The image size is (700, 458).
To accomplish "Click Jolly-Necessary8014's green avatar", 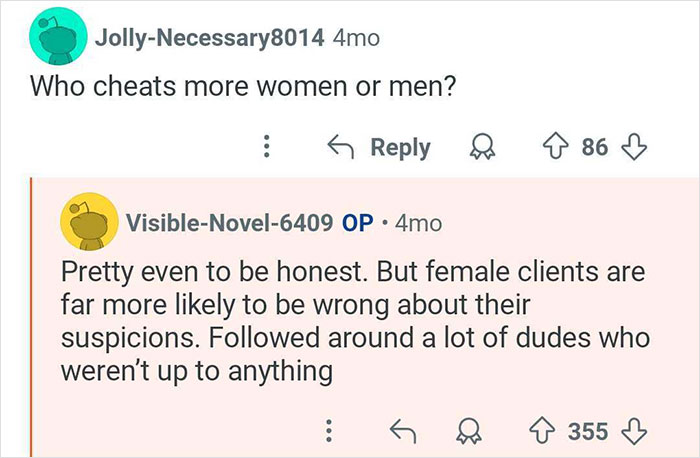I will [55, 39].
